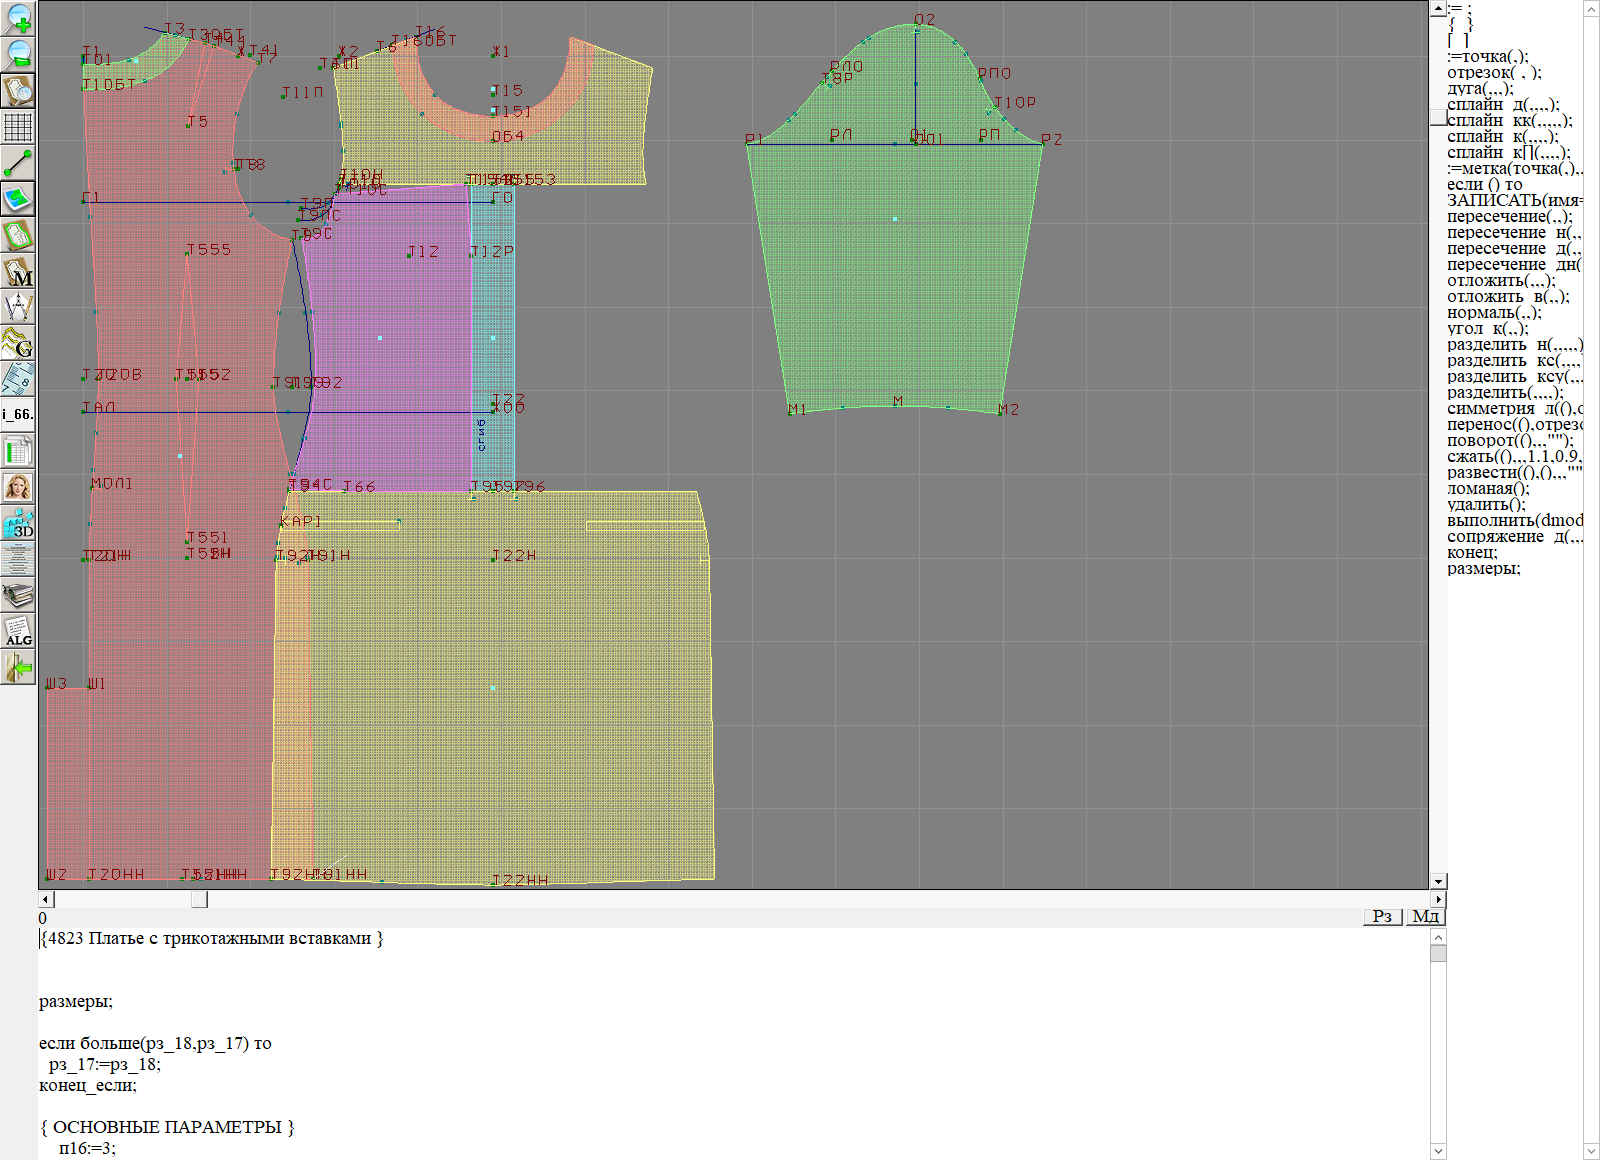Click the i_66. label button
This screenshot has height=1160, width=1600.
tap(18, 414)
